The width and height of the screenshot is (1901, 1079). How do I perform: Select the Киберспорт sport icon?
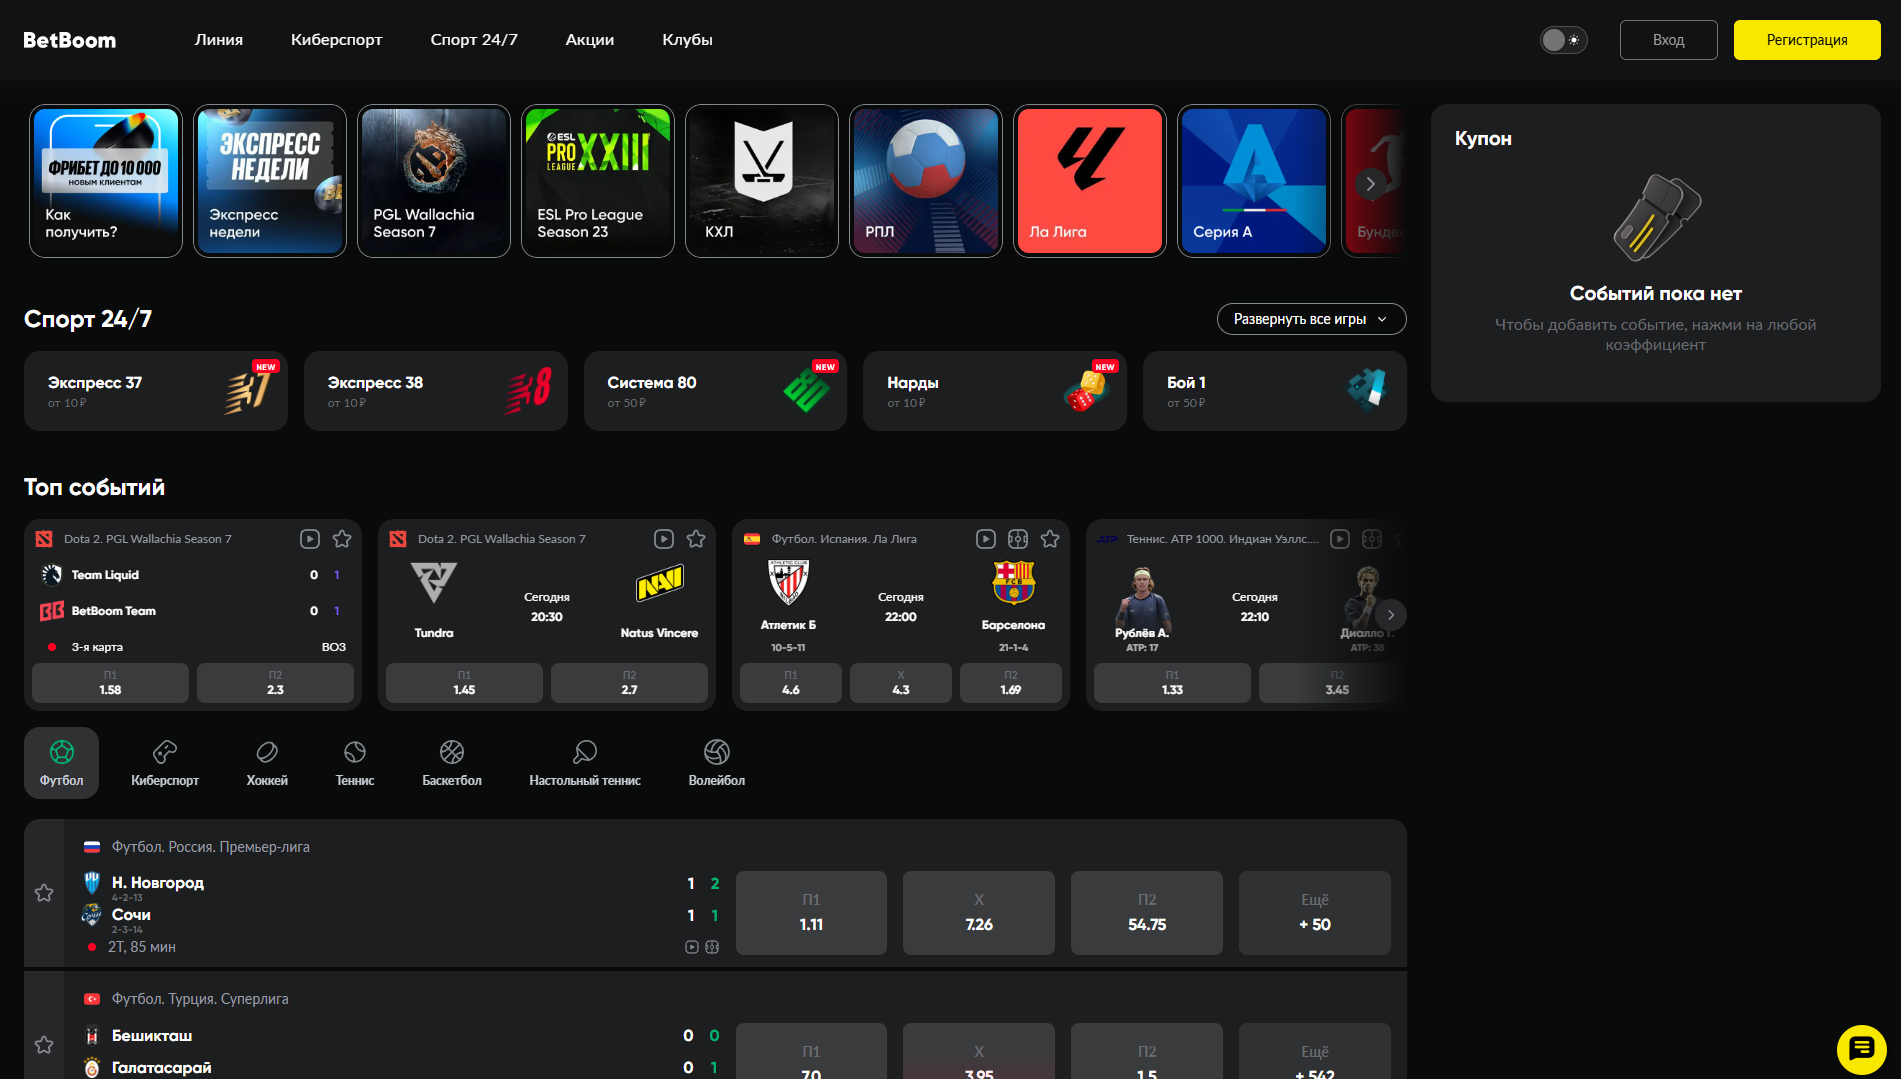[165, 763]
